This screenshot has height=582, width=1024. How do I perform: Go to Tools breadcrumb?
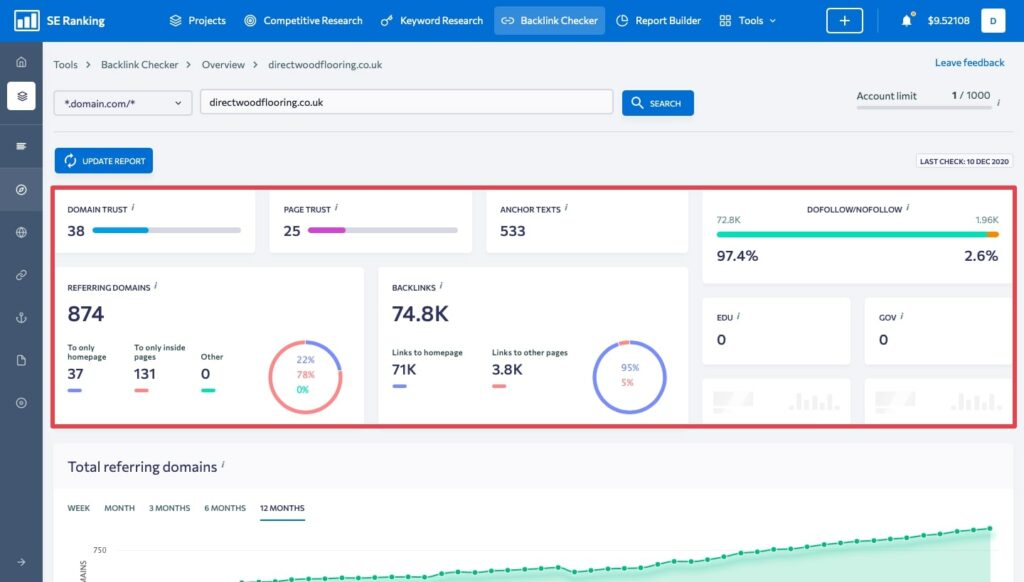click(x=65, y=65)
